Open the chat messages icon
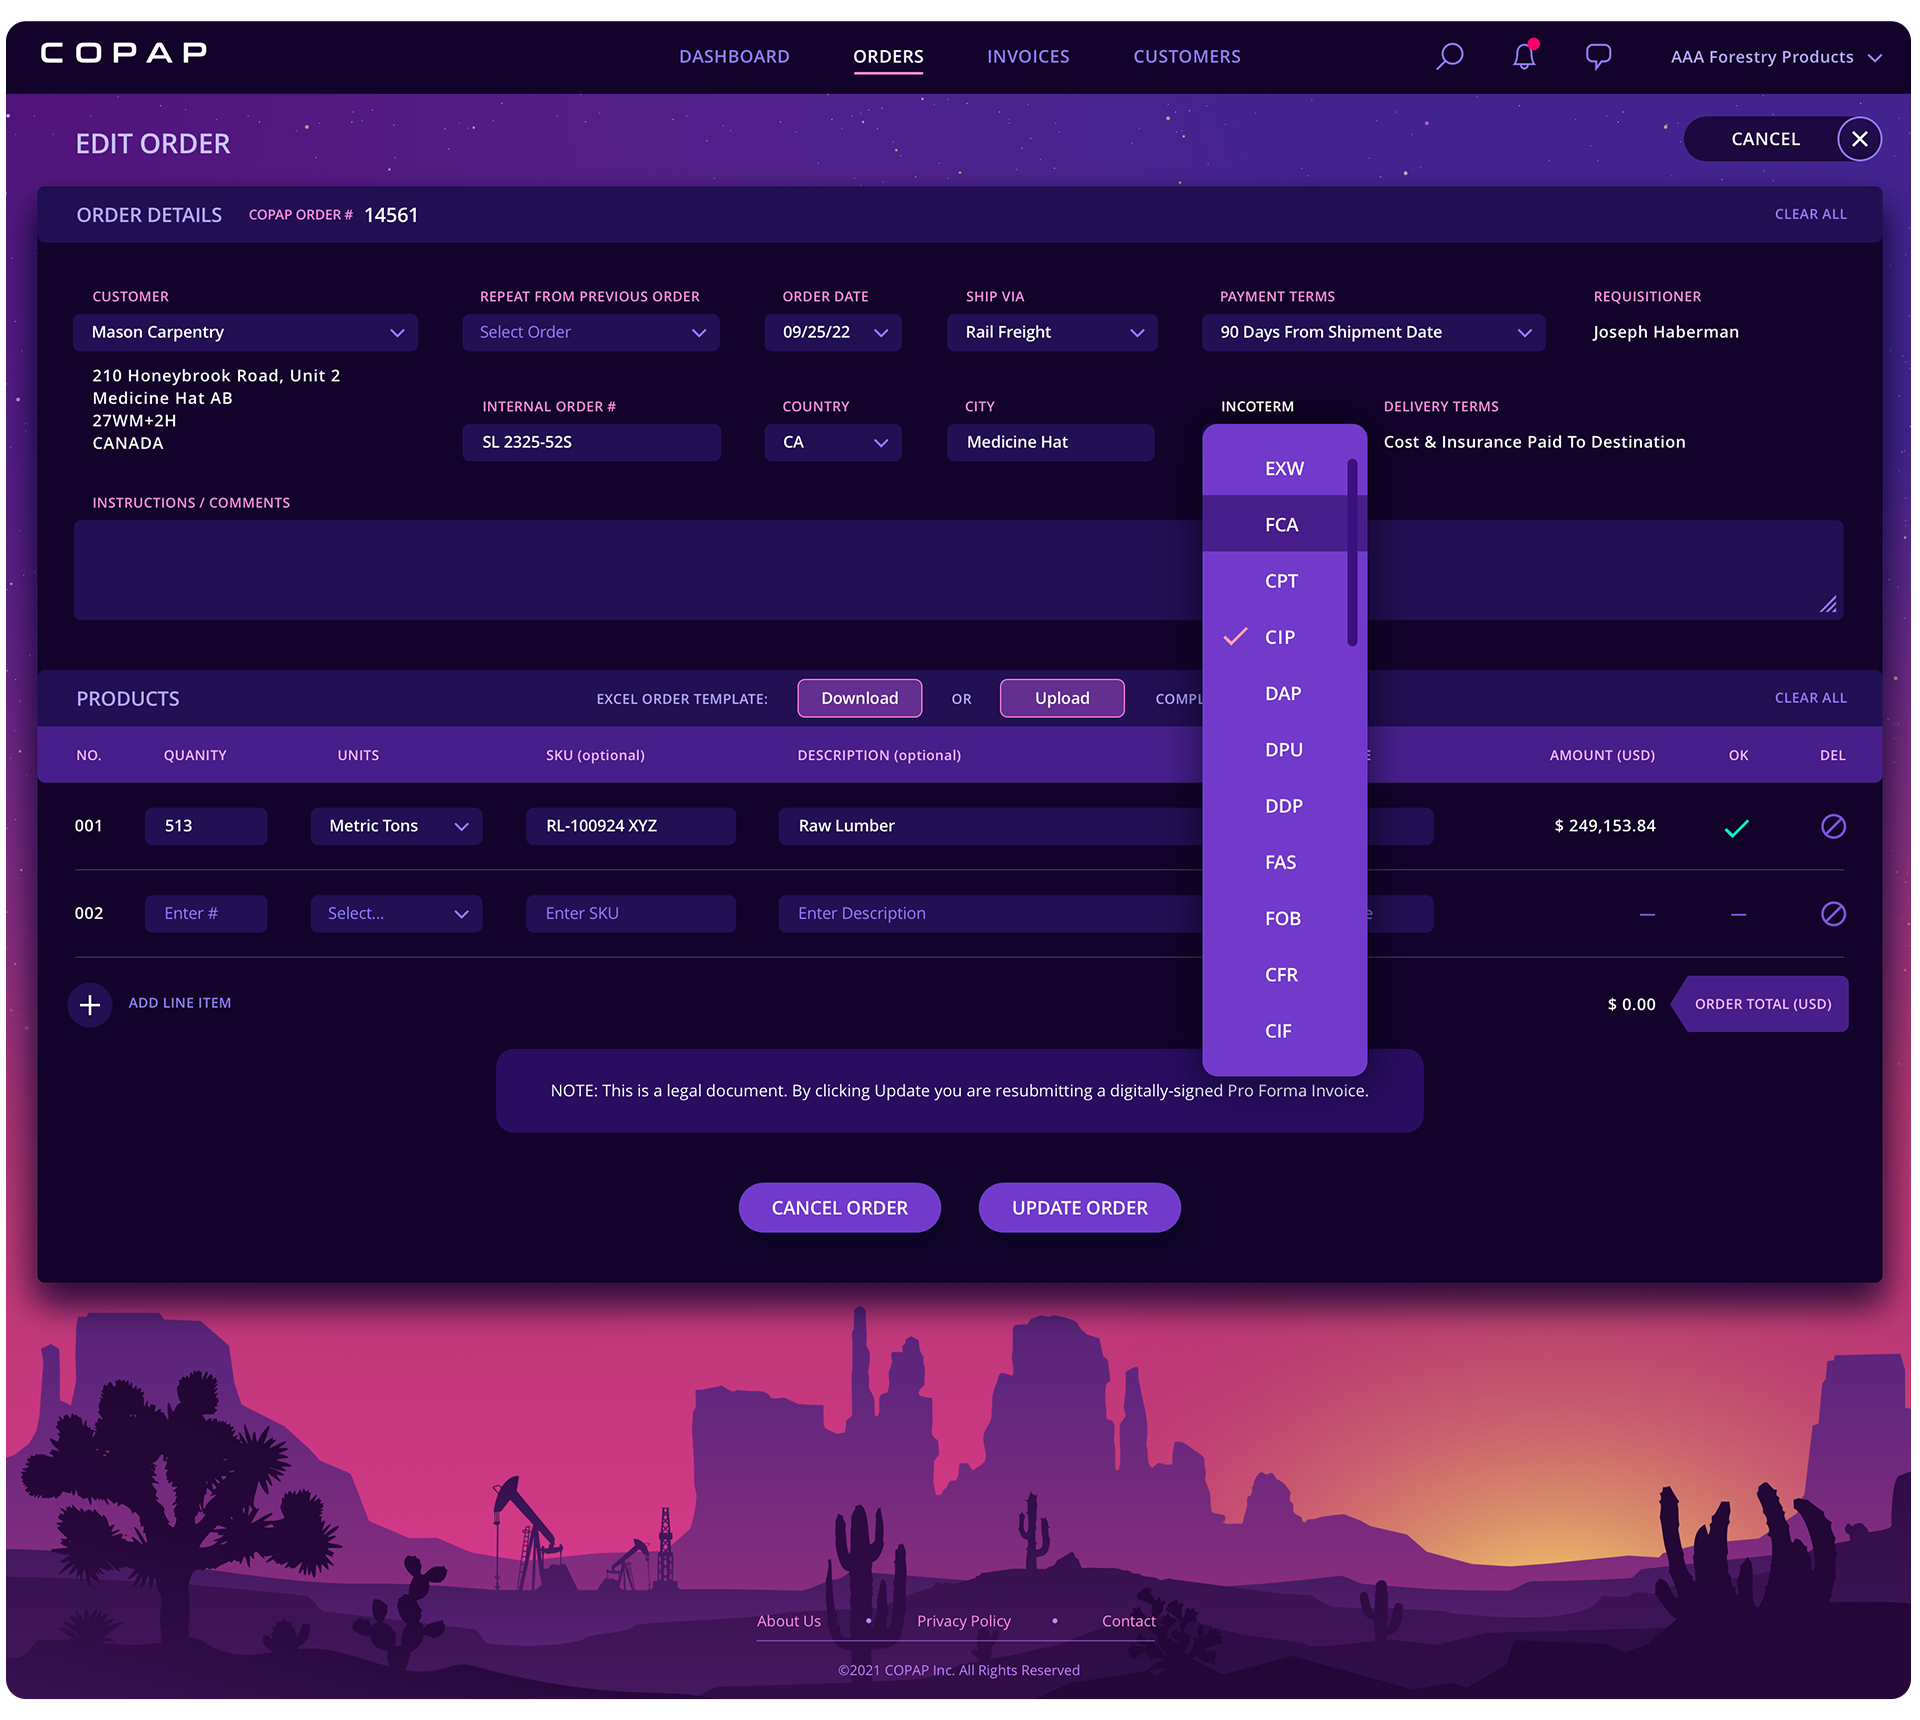The width and height of the screenshot is (1920, 1720). pos(1598,56)
